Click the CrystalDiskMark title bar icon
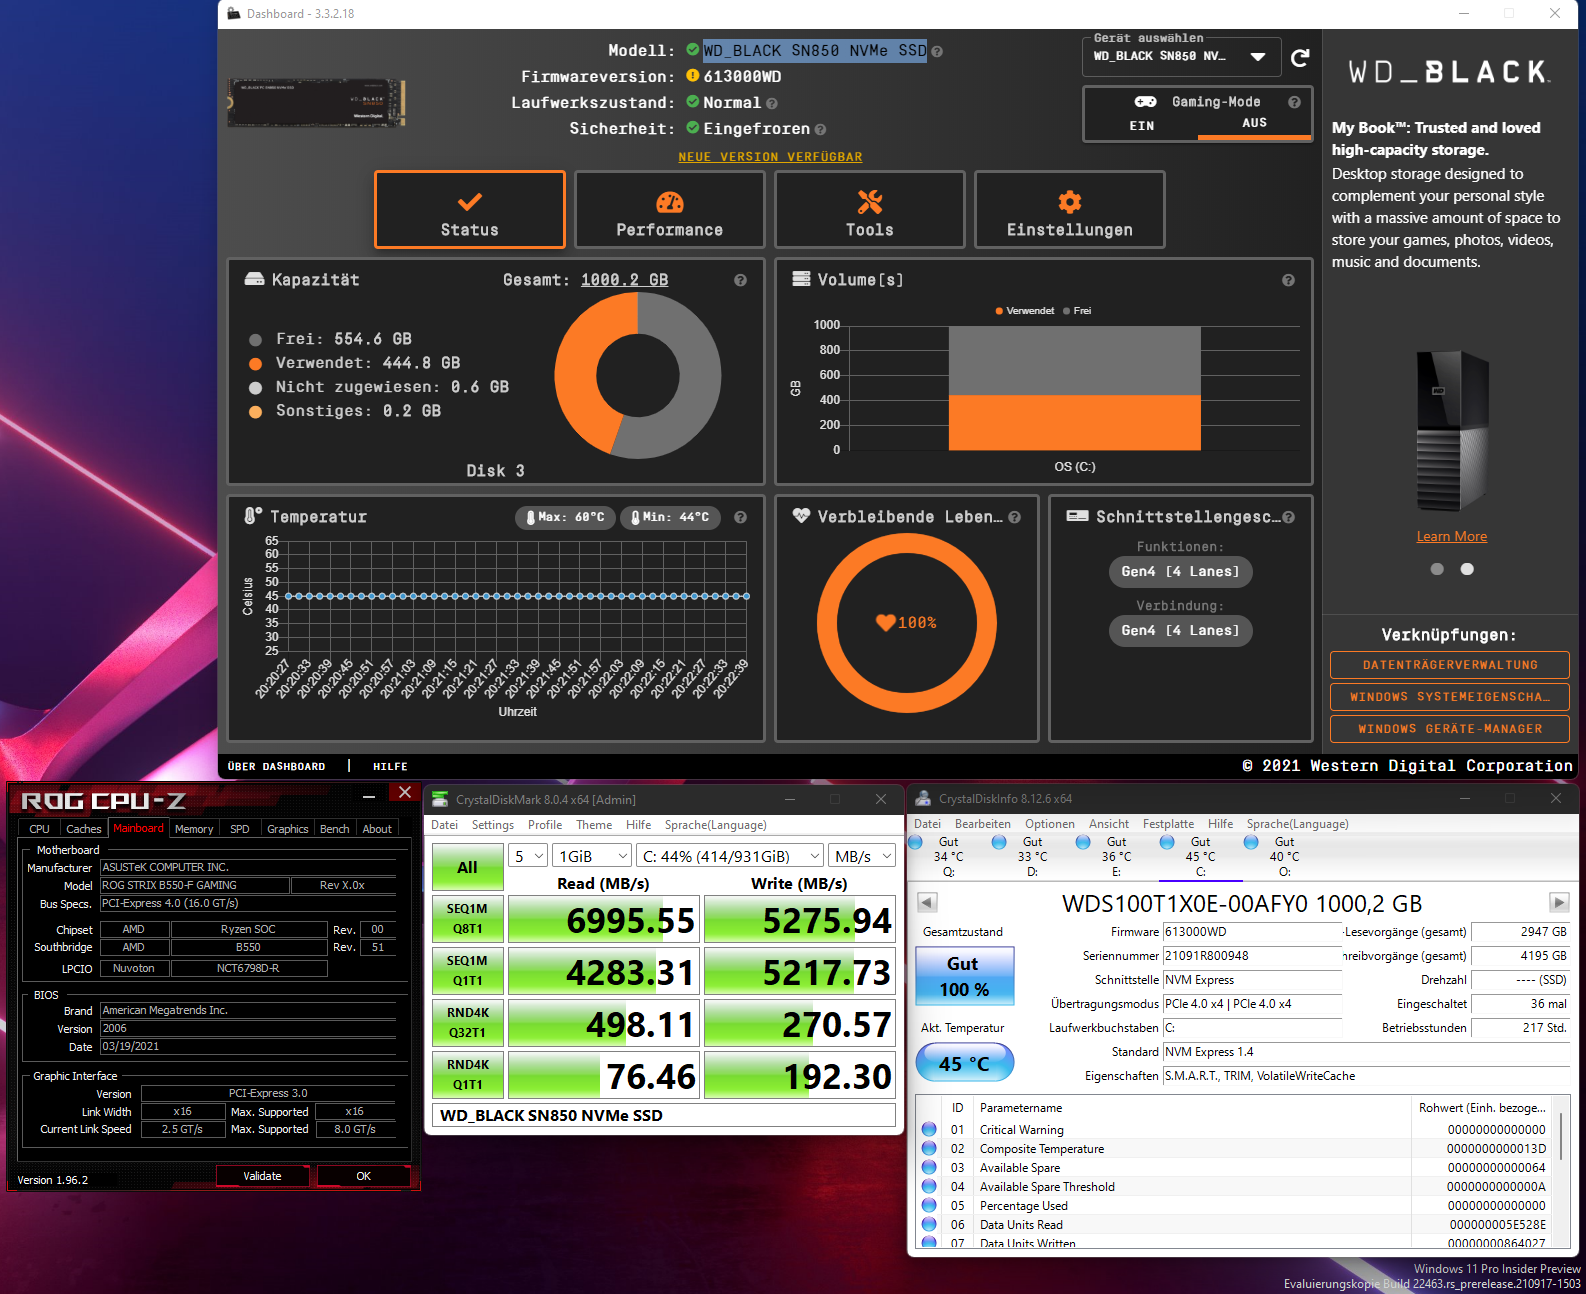 (x=440, y=799)
